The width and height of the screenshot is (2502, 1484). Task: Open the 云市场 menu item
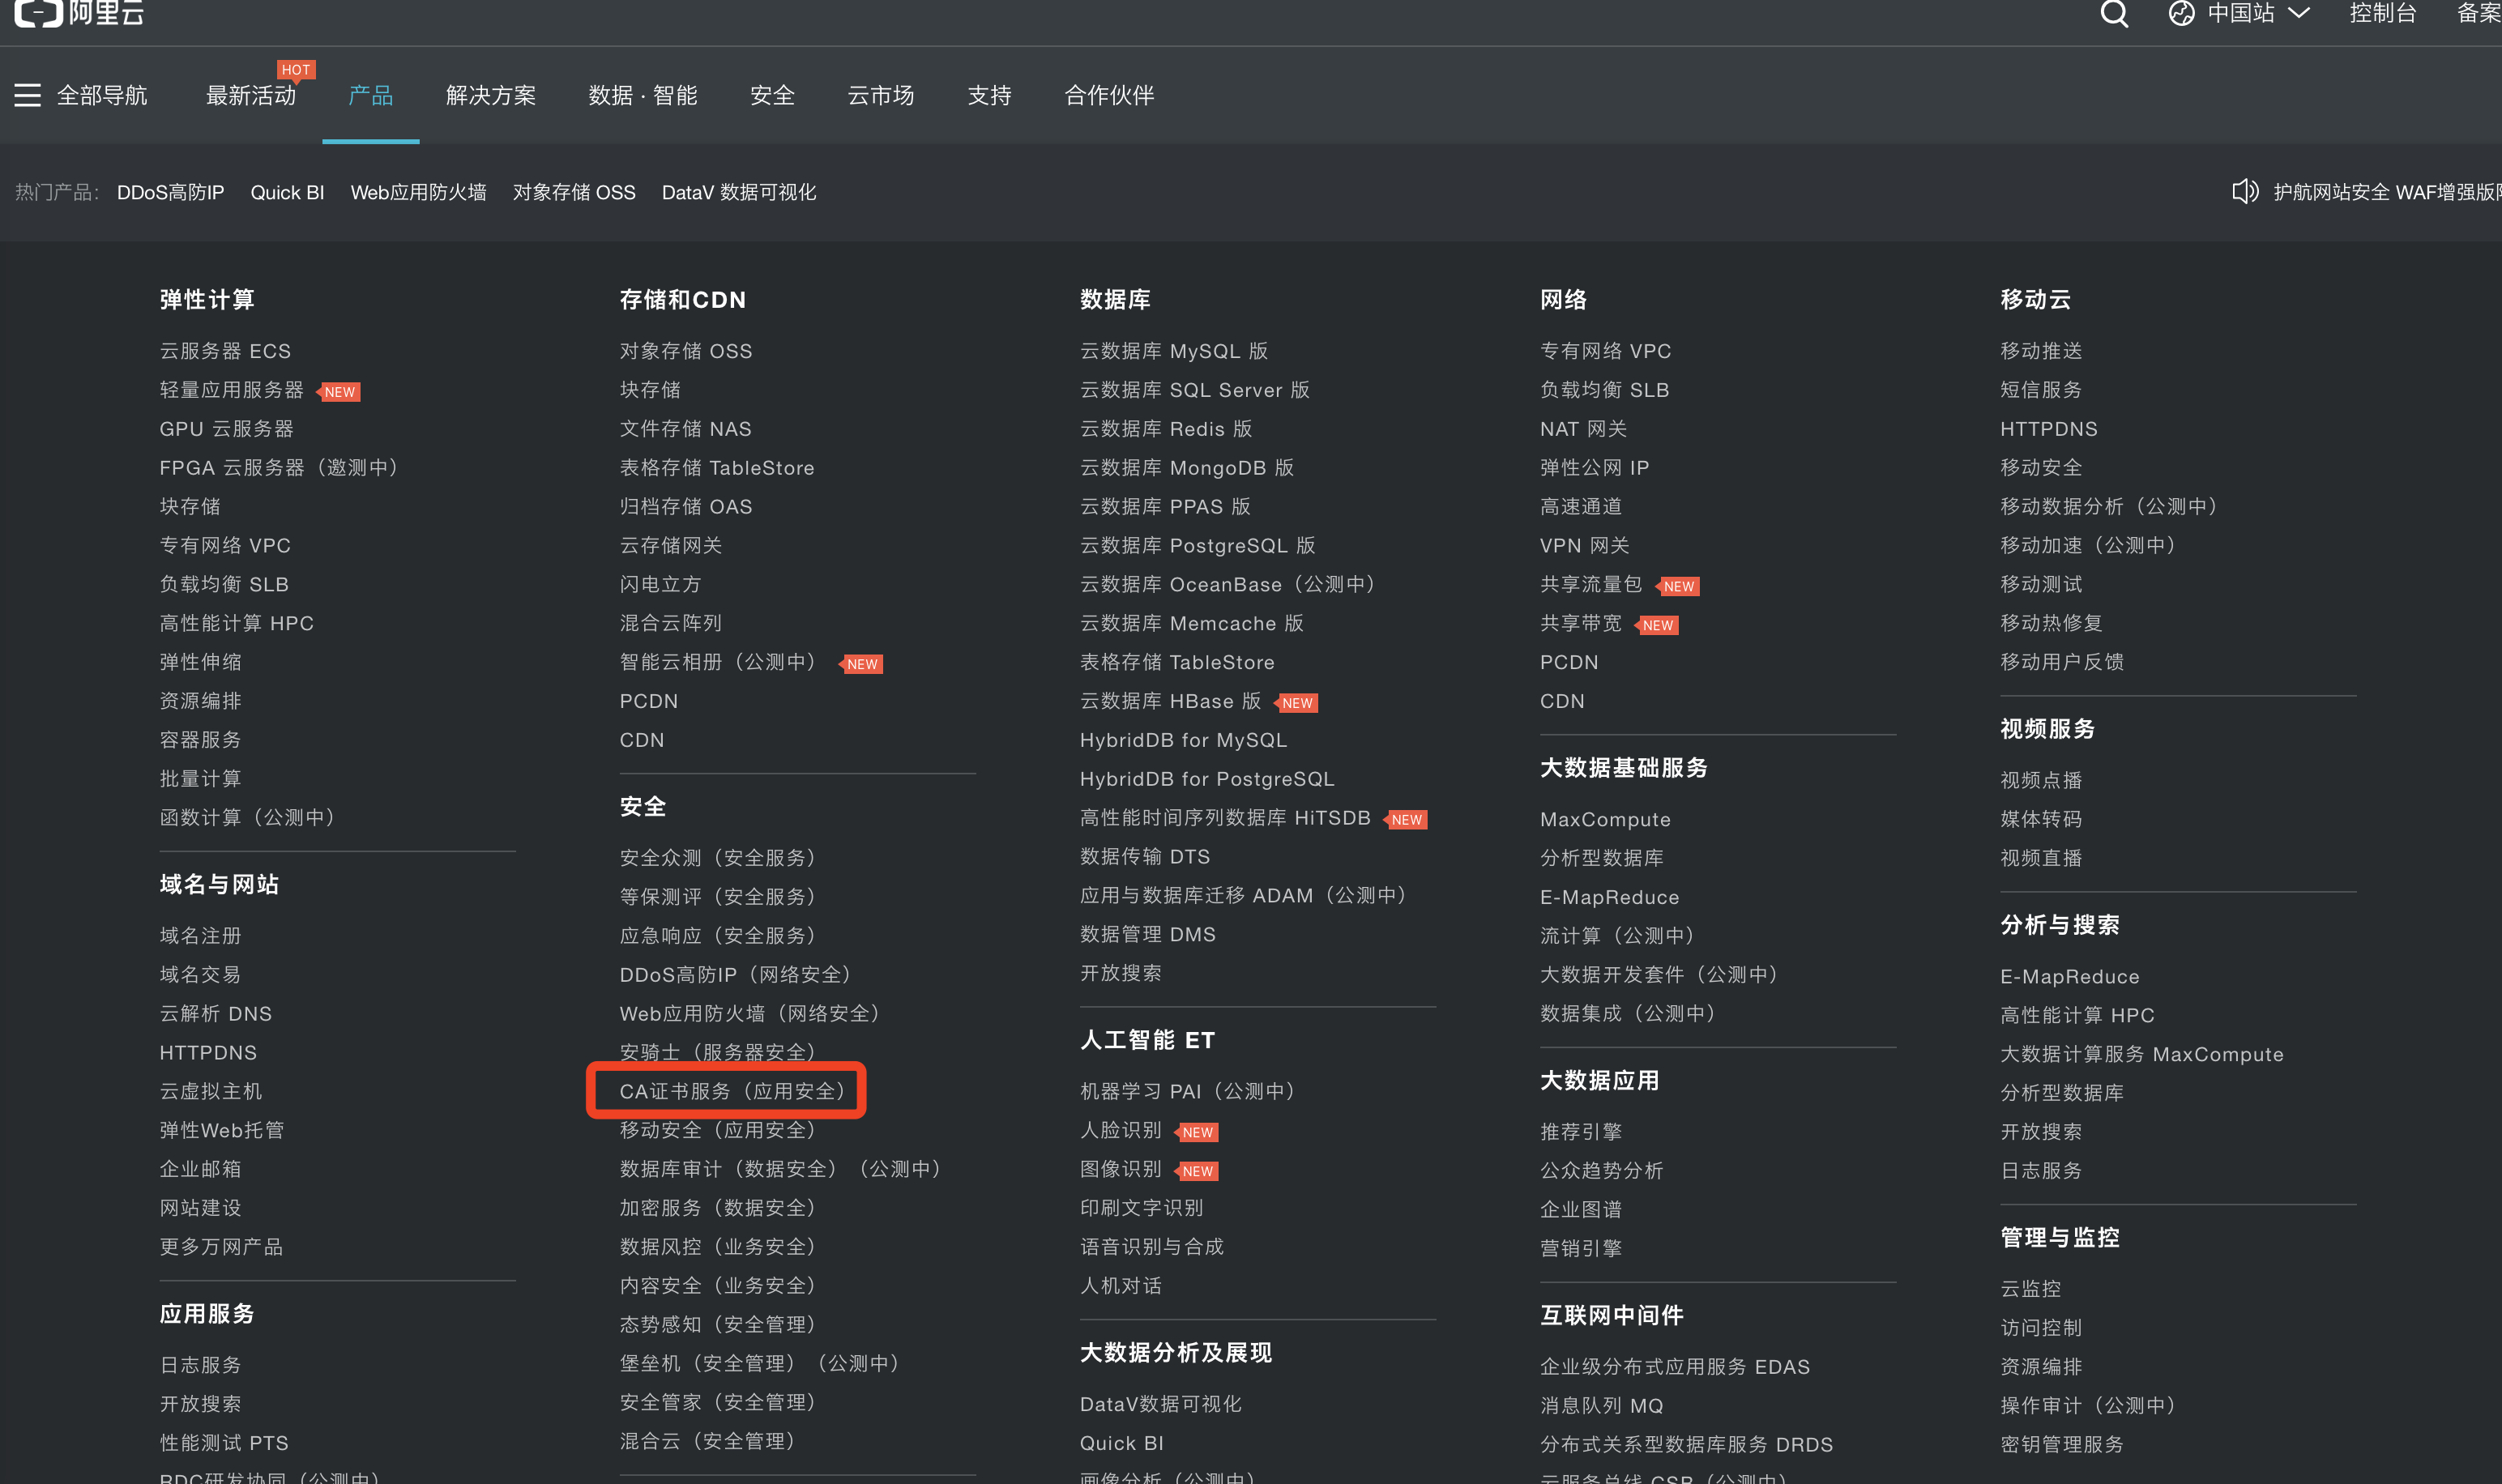pos(880,96)
